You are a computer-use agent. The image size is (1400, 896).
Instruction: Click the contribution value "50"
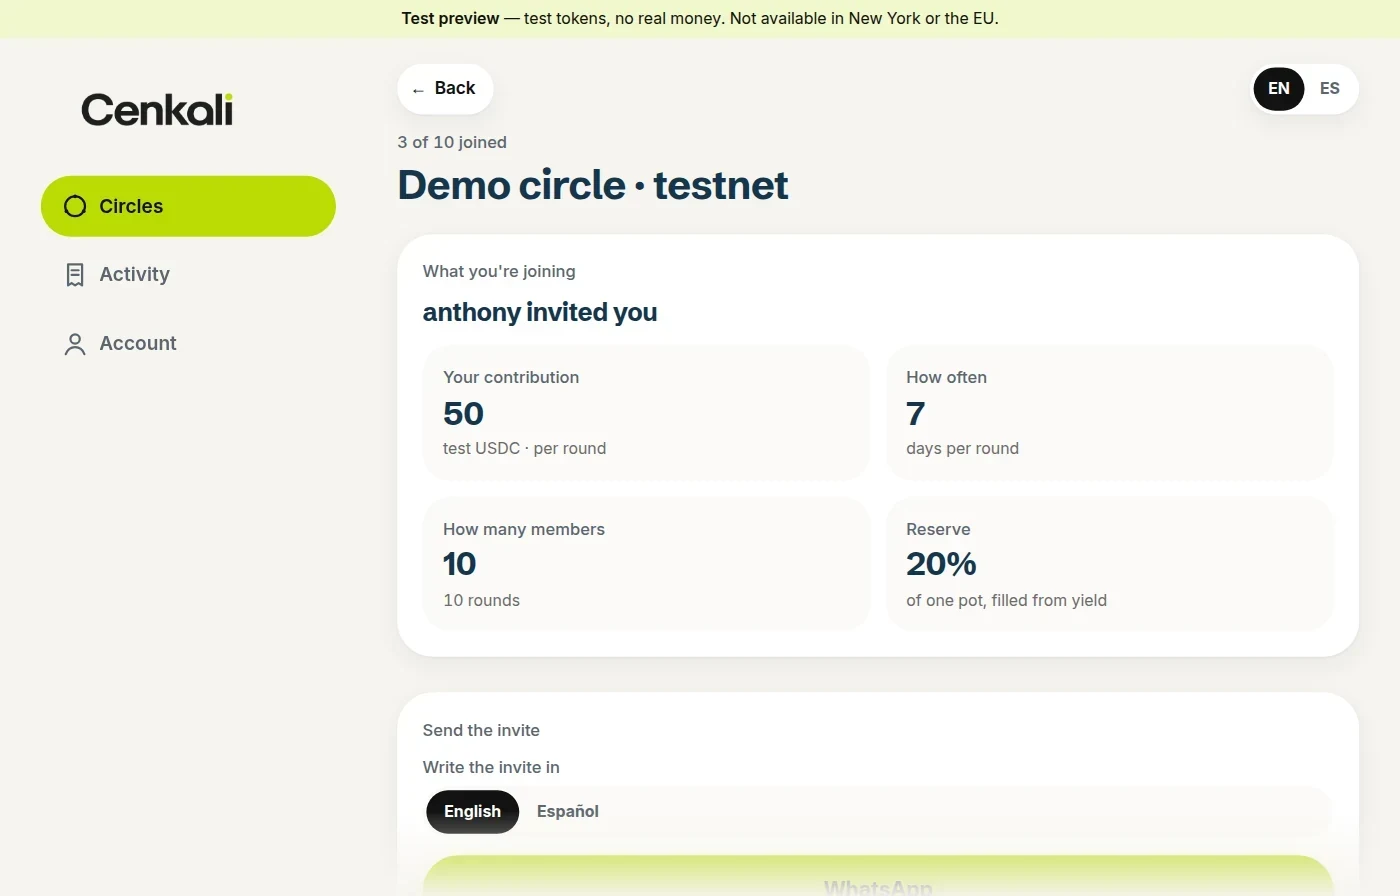click(463, 413)
